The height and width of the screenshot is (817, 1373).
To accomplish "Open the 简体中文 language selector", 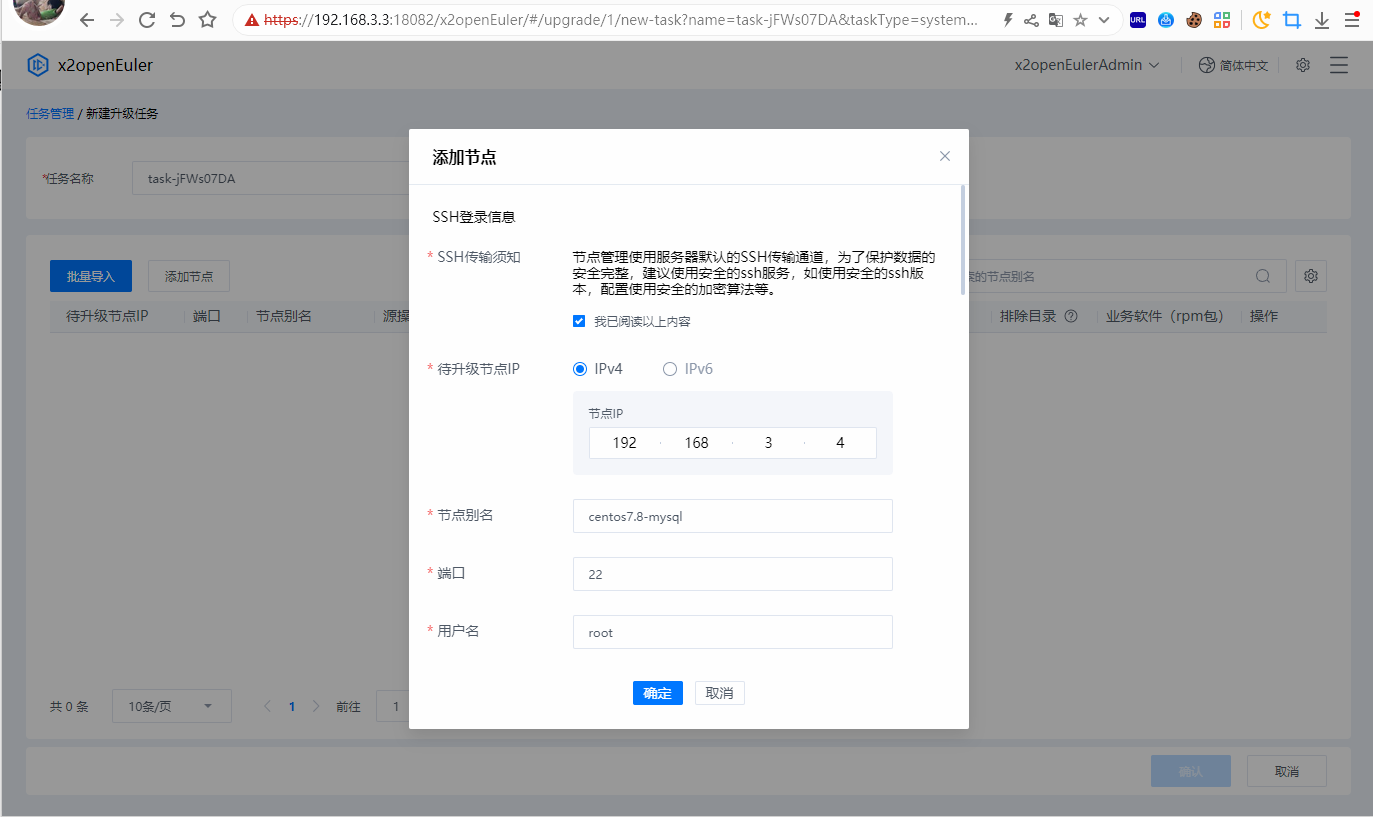I will point(1233,65).
